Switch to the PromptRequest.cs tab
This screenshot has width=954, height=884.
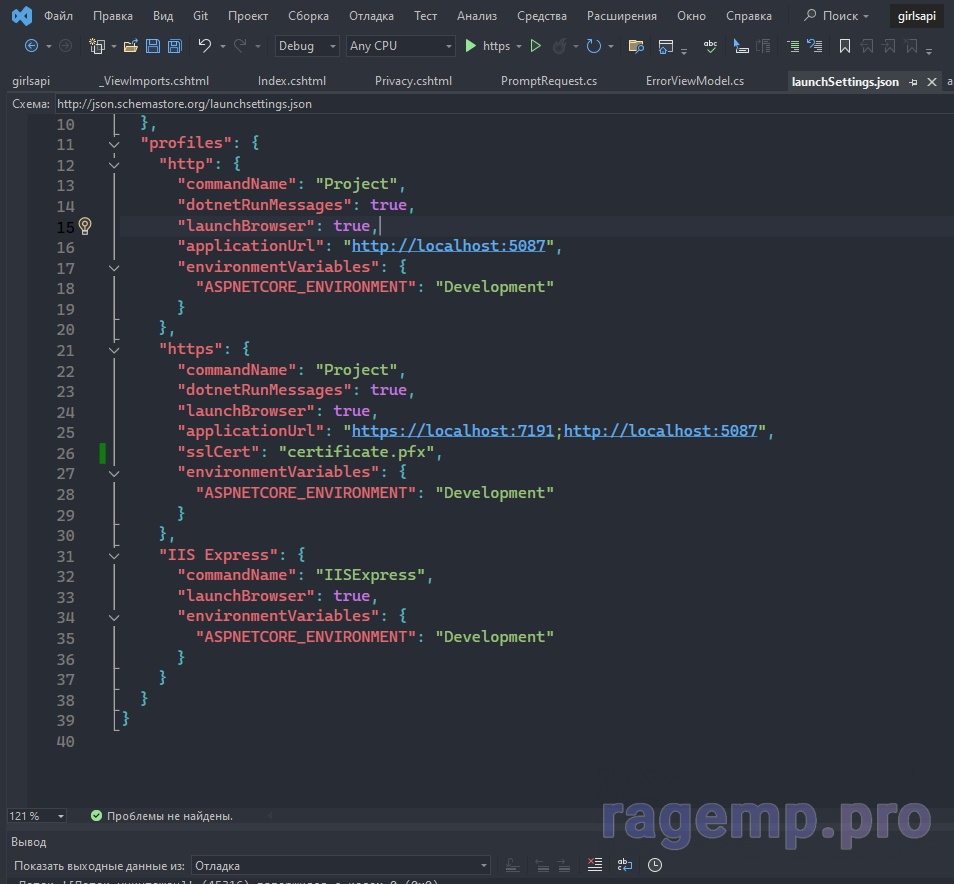(548, 81)
